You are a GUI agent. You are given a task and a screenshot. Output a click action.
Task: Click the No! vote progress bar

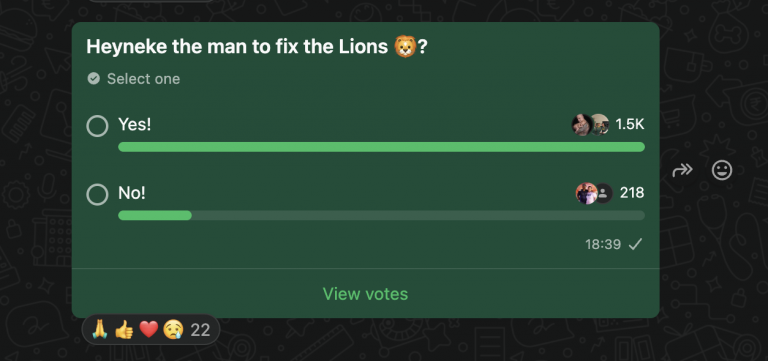382,216
